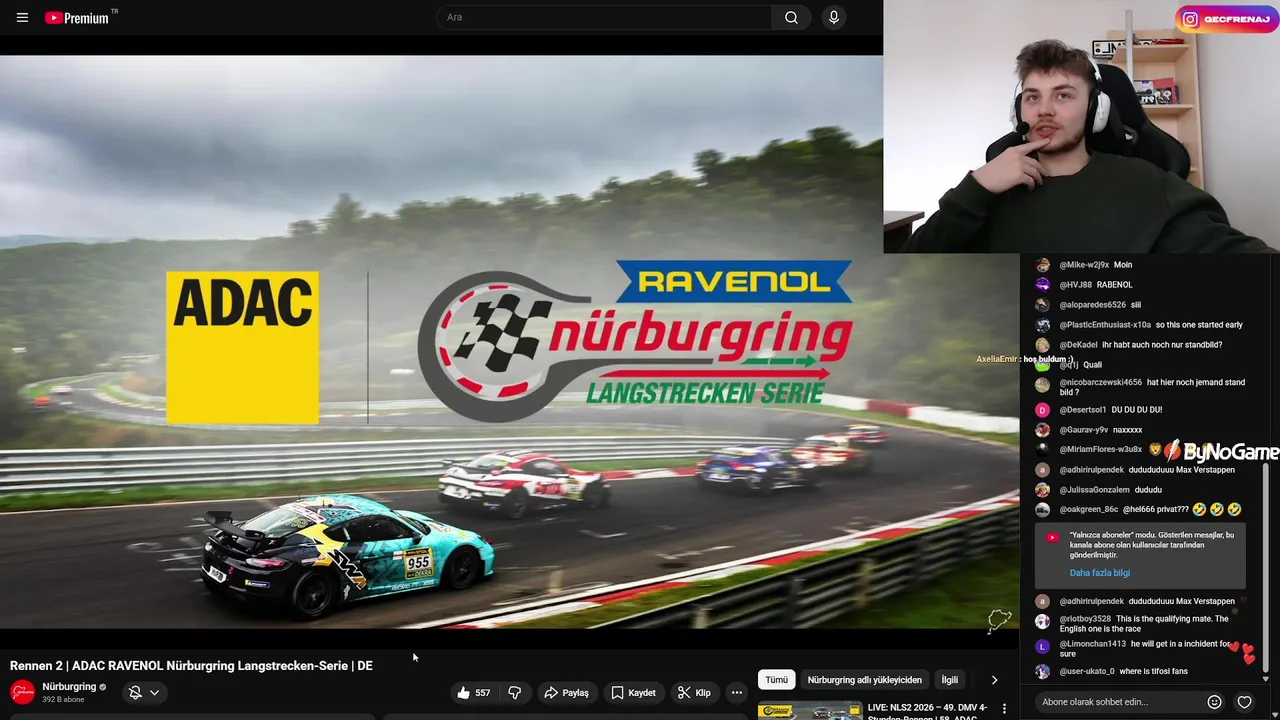
Task: Select Nürburgring adlı yükleyiciden chip
Action: point(865,680)
